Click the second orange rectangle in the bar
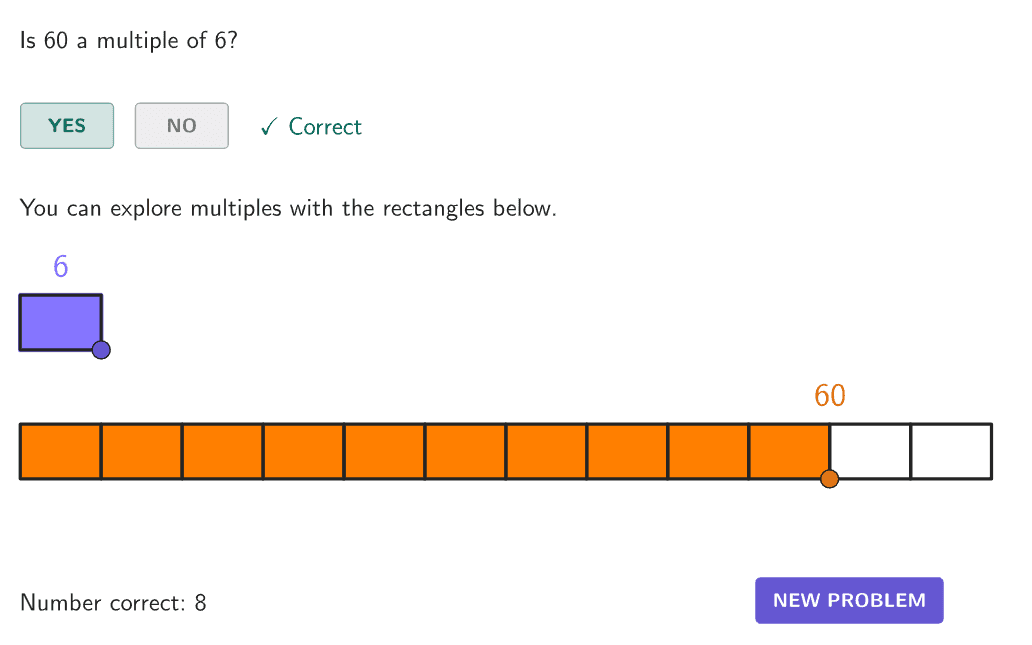Image resolution: width=1032 pixels, height=645 pixels. [141, 451]
